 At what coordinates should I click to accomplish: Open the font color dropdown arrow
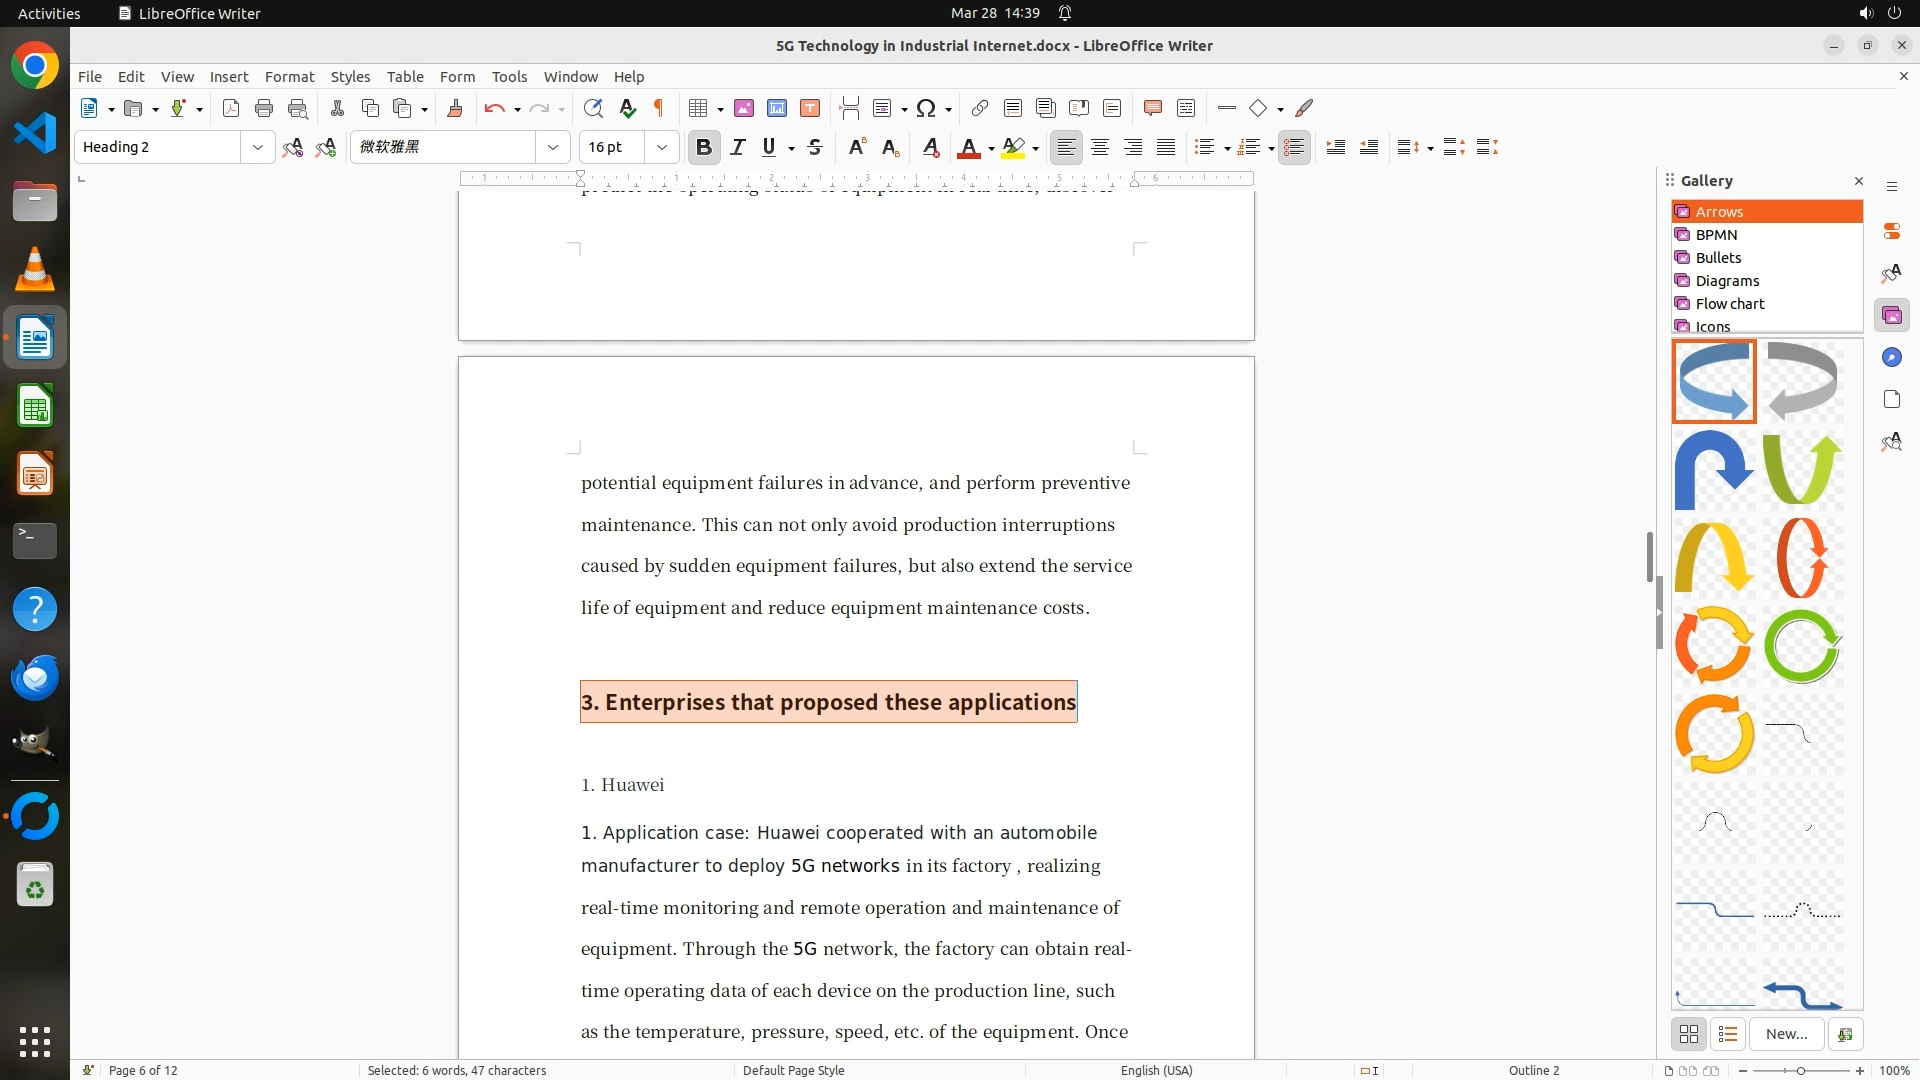(x=991, y=148)
